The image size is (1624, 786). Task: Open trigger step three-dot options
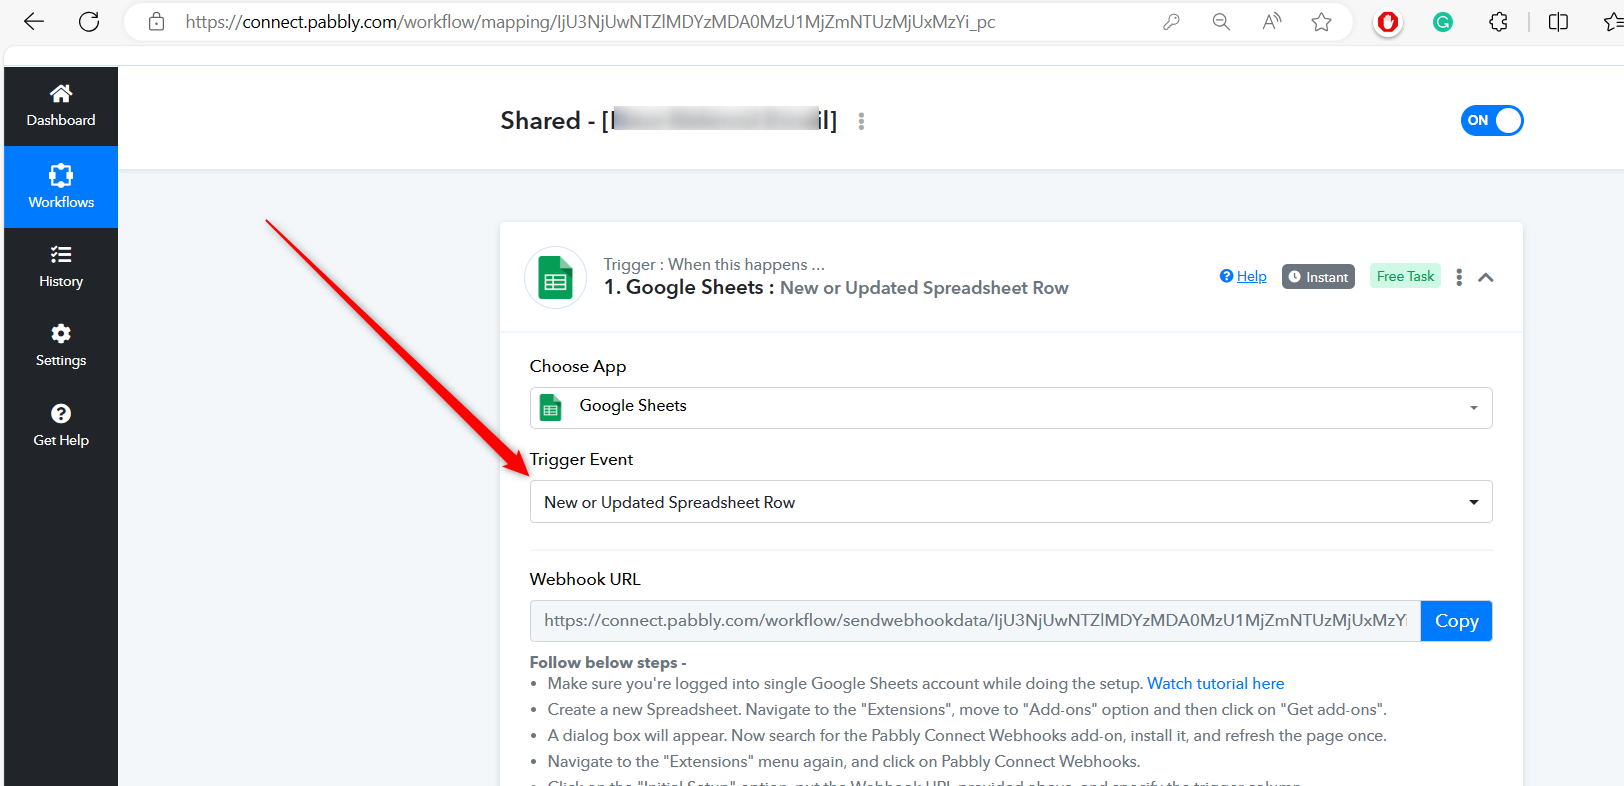point(1459,277)
